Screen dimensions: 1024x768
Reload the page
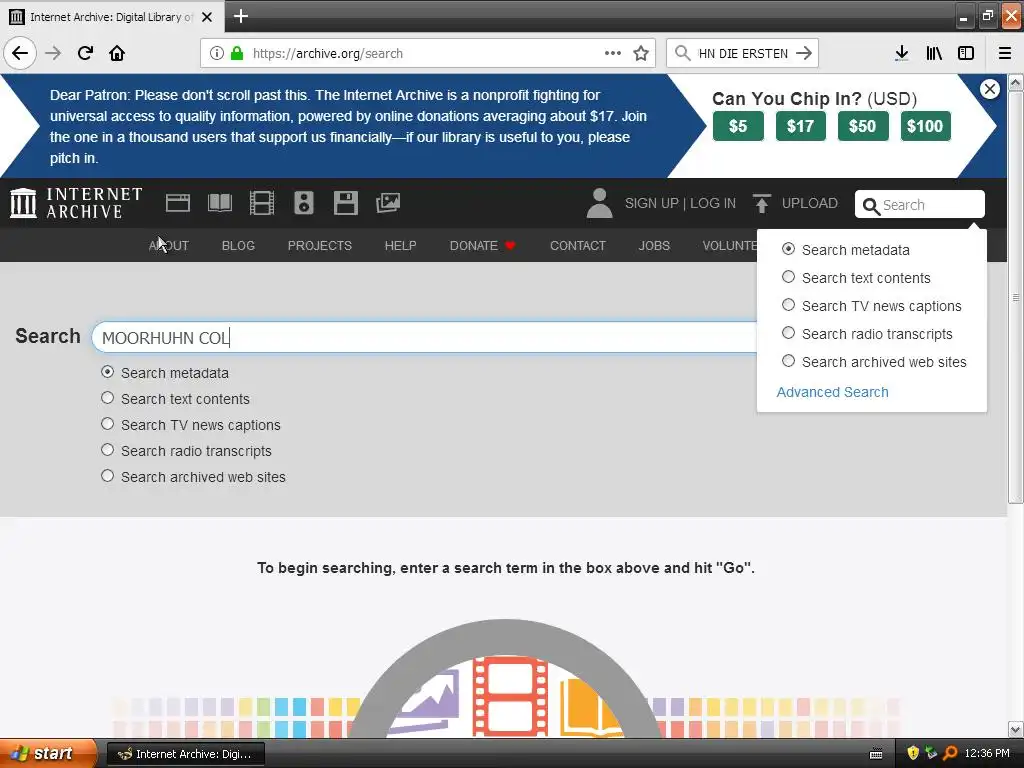85,53
